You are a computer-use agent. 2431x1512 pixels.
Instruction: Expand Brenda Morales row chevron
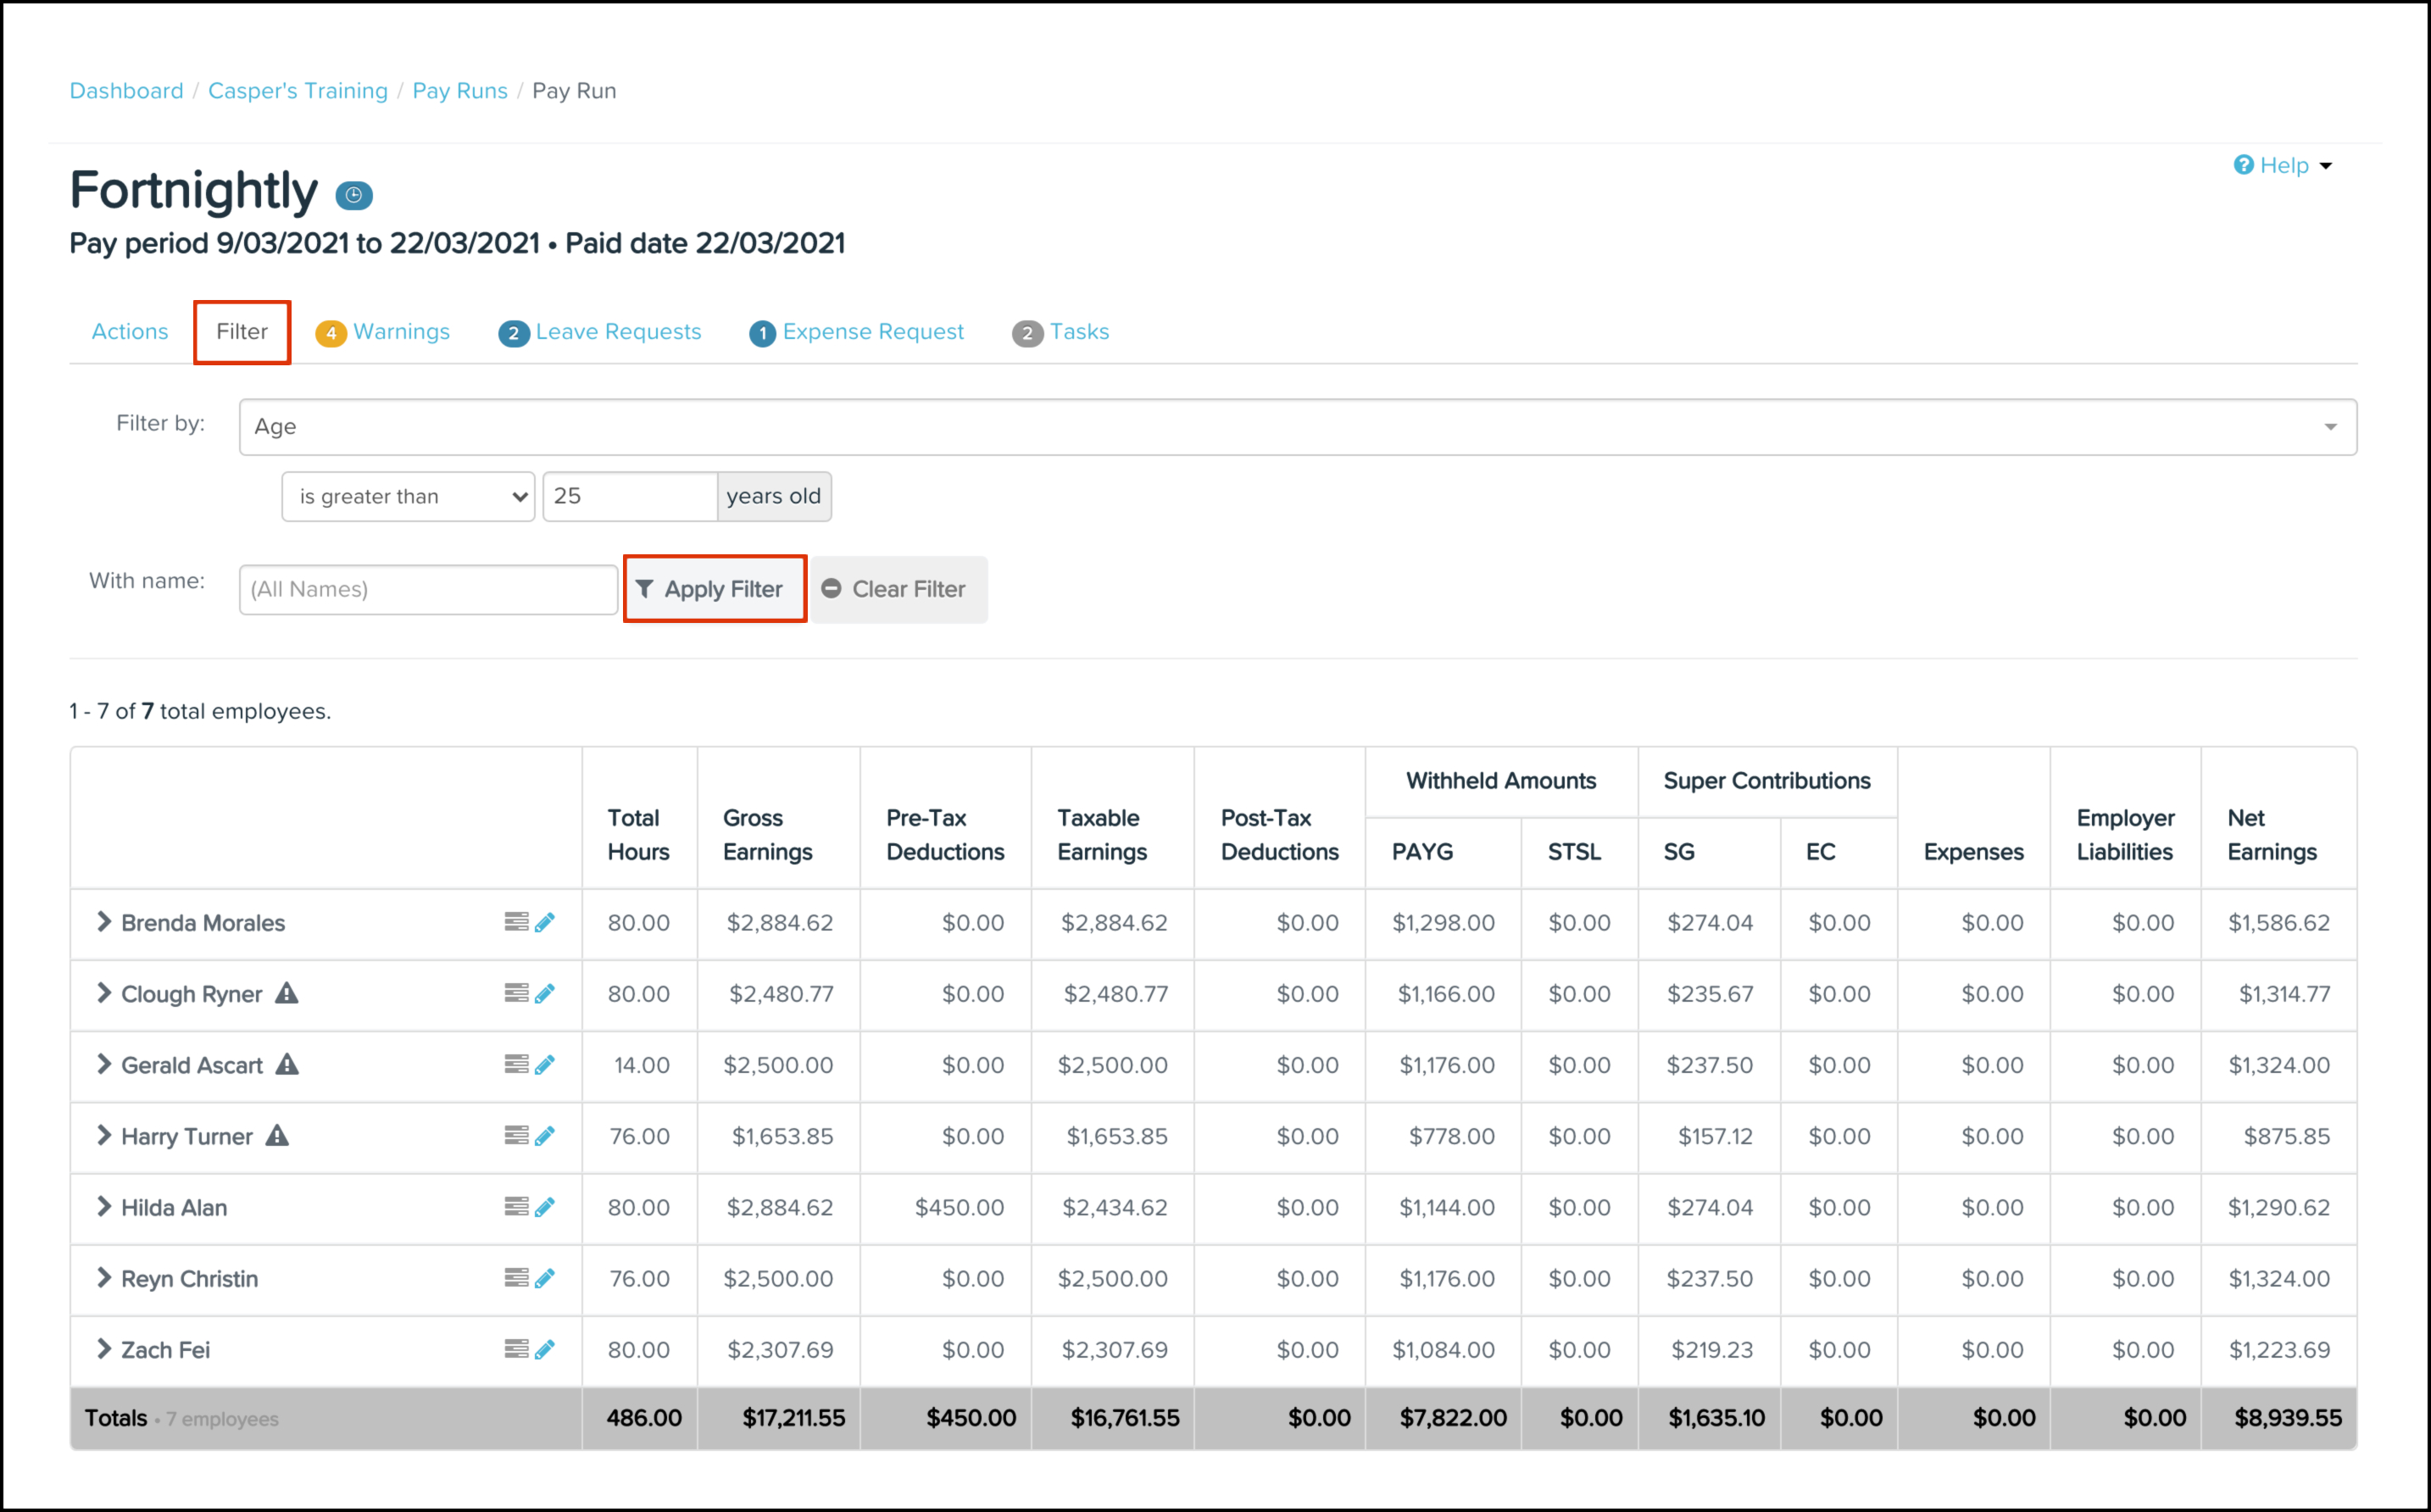[x=103, y=922]
